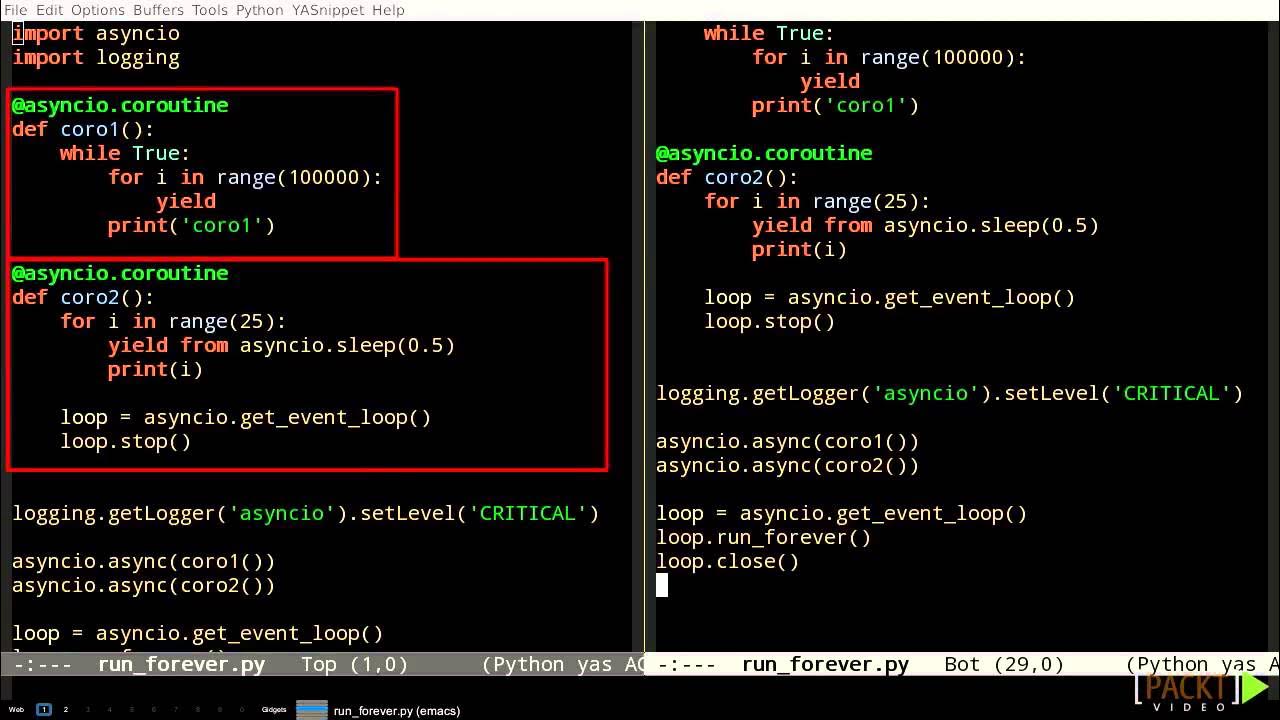Click 'asyncio.async(coro2())' in left pane
Viewport: 1280px width, 720px height.
143,585
